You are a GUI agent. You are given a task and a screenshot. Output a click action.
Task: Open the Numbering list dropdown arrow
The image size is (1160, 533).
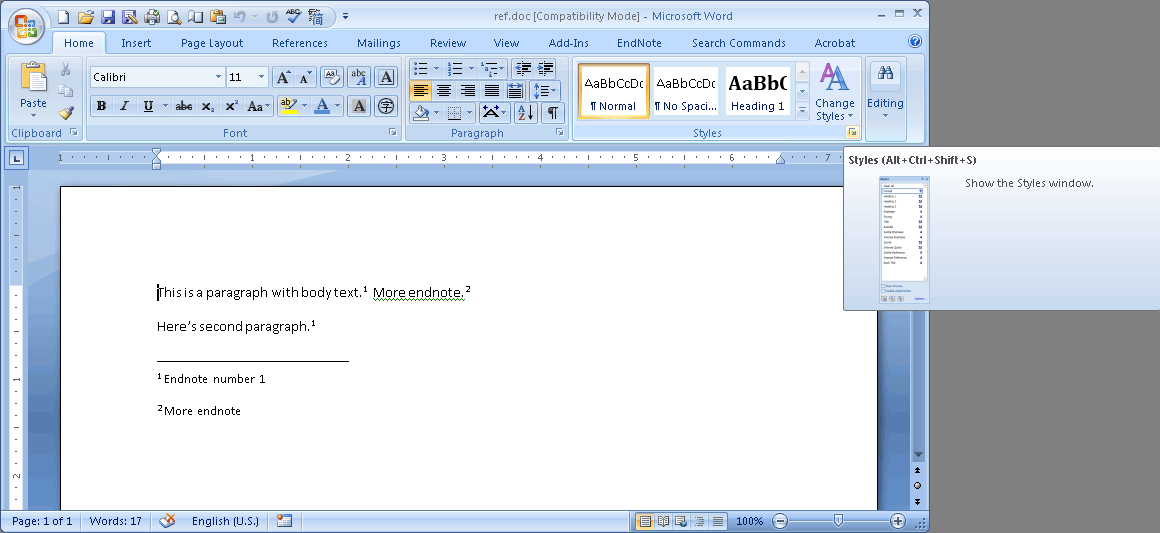pos(471,69)
